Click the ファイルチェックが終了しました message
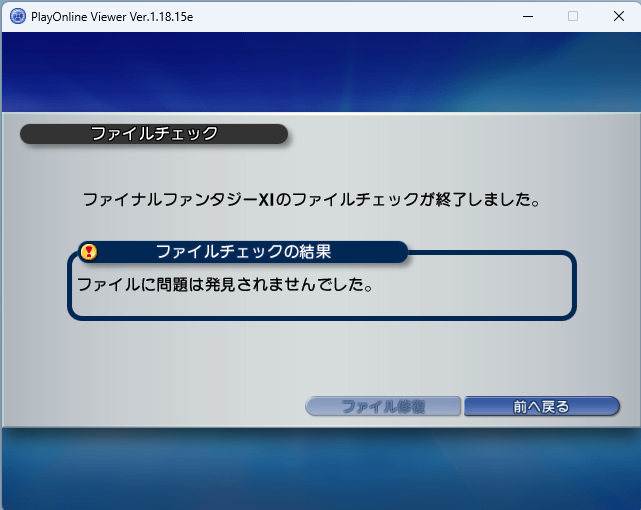 (312, 199)
